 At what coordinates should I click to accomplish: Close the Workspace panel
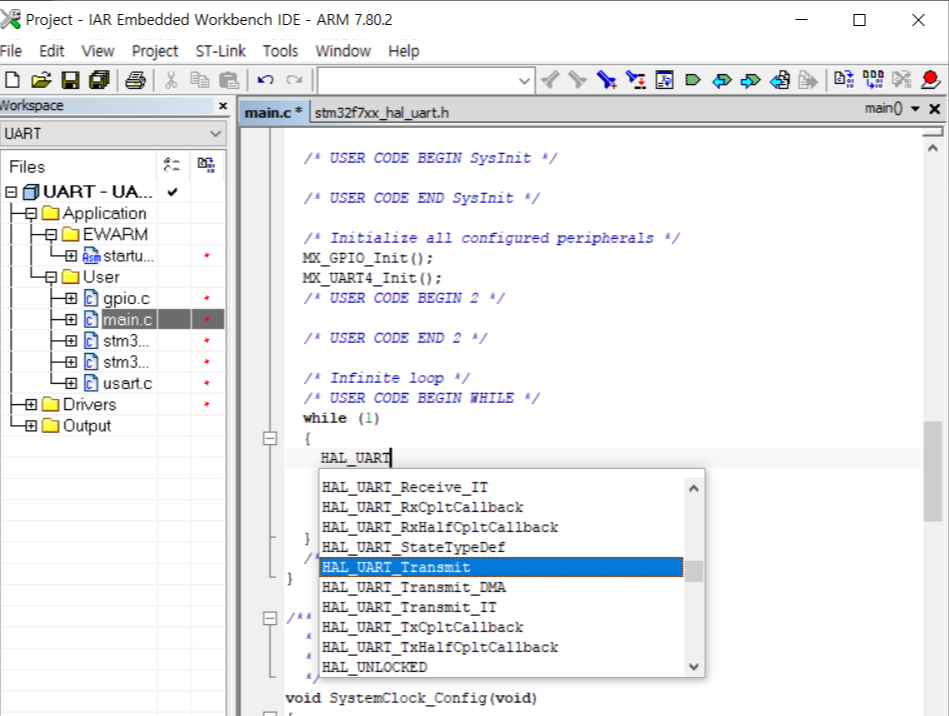point(223,106)
